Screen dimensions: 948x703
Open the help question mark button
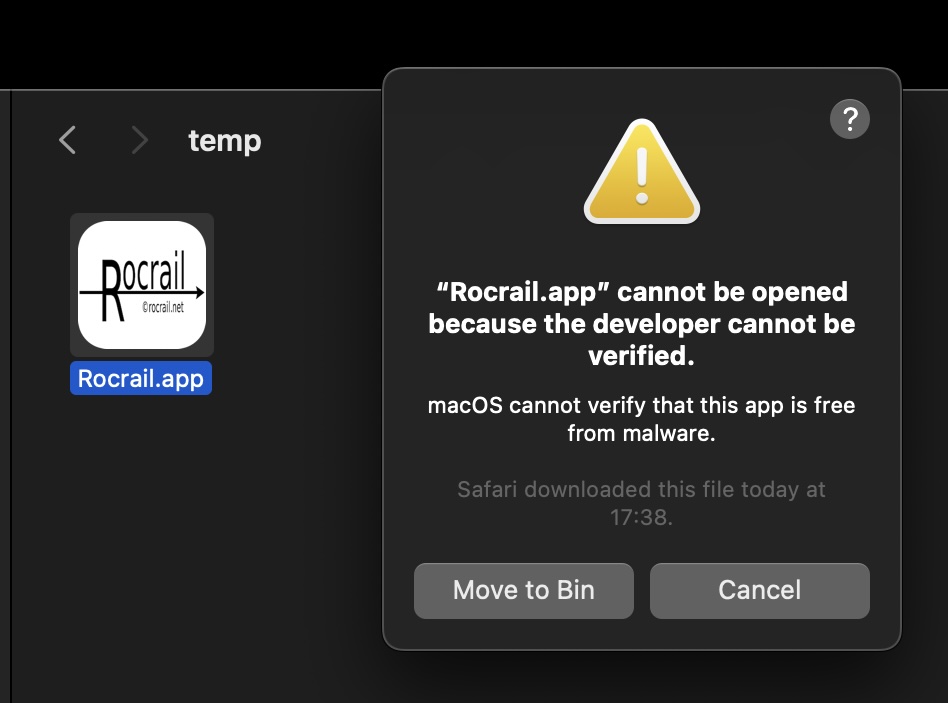(849, 120)
